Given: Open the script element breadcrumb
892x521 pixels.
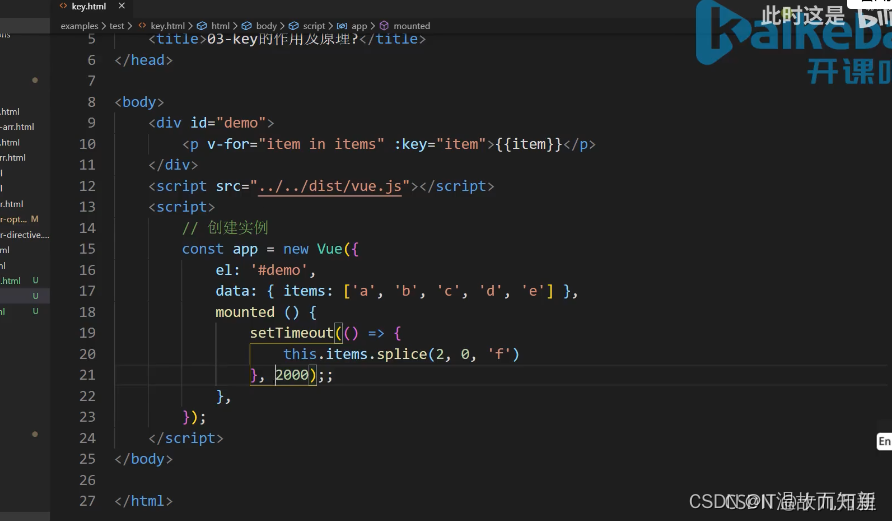Looking at the screenshot, I should 314,26.
